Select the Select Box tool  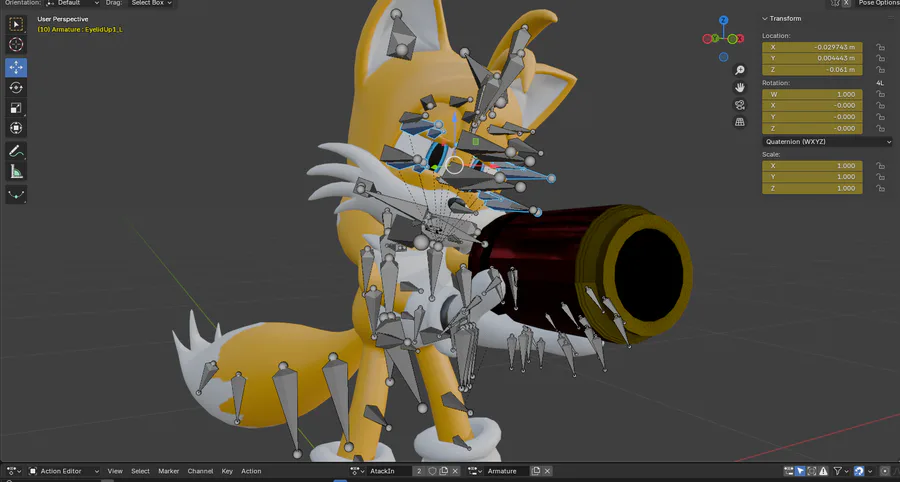16,24
